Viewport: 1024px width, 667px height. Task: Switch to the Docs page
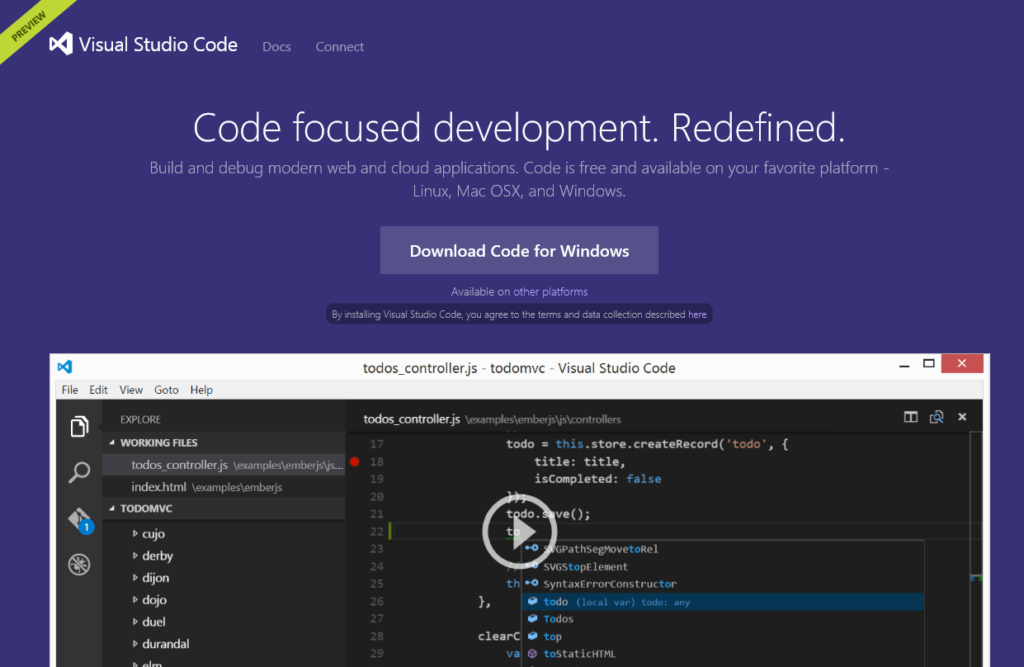tap(276, 46)
